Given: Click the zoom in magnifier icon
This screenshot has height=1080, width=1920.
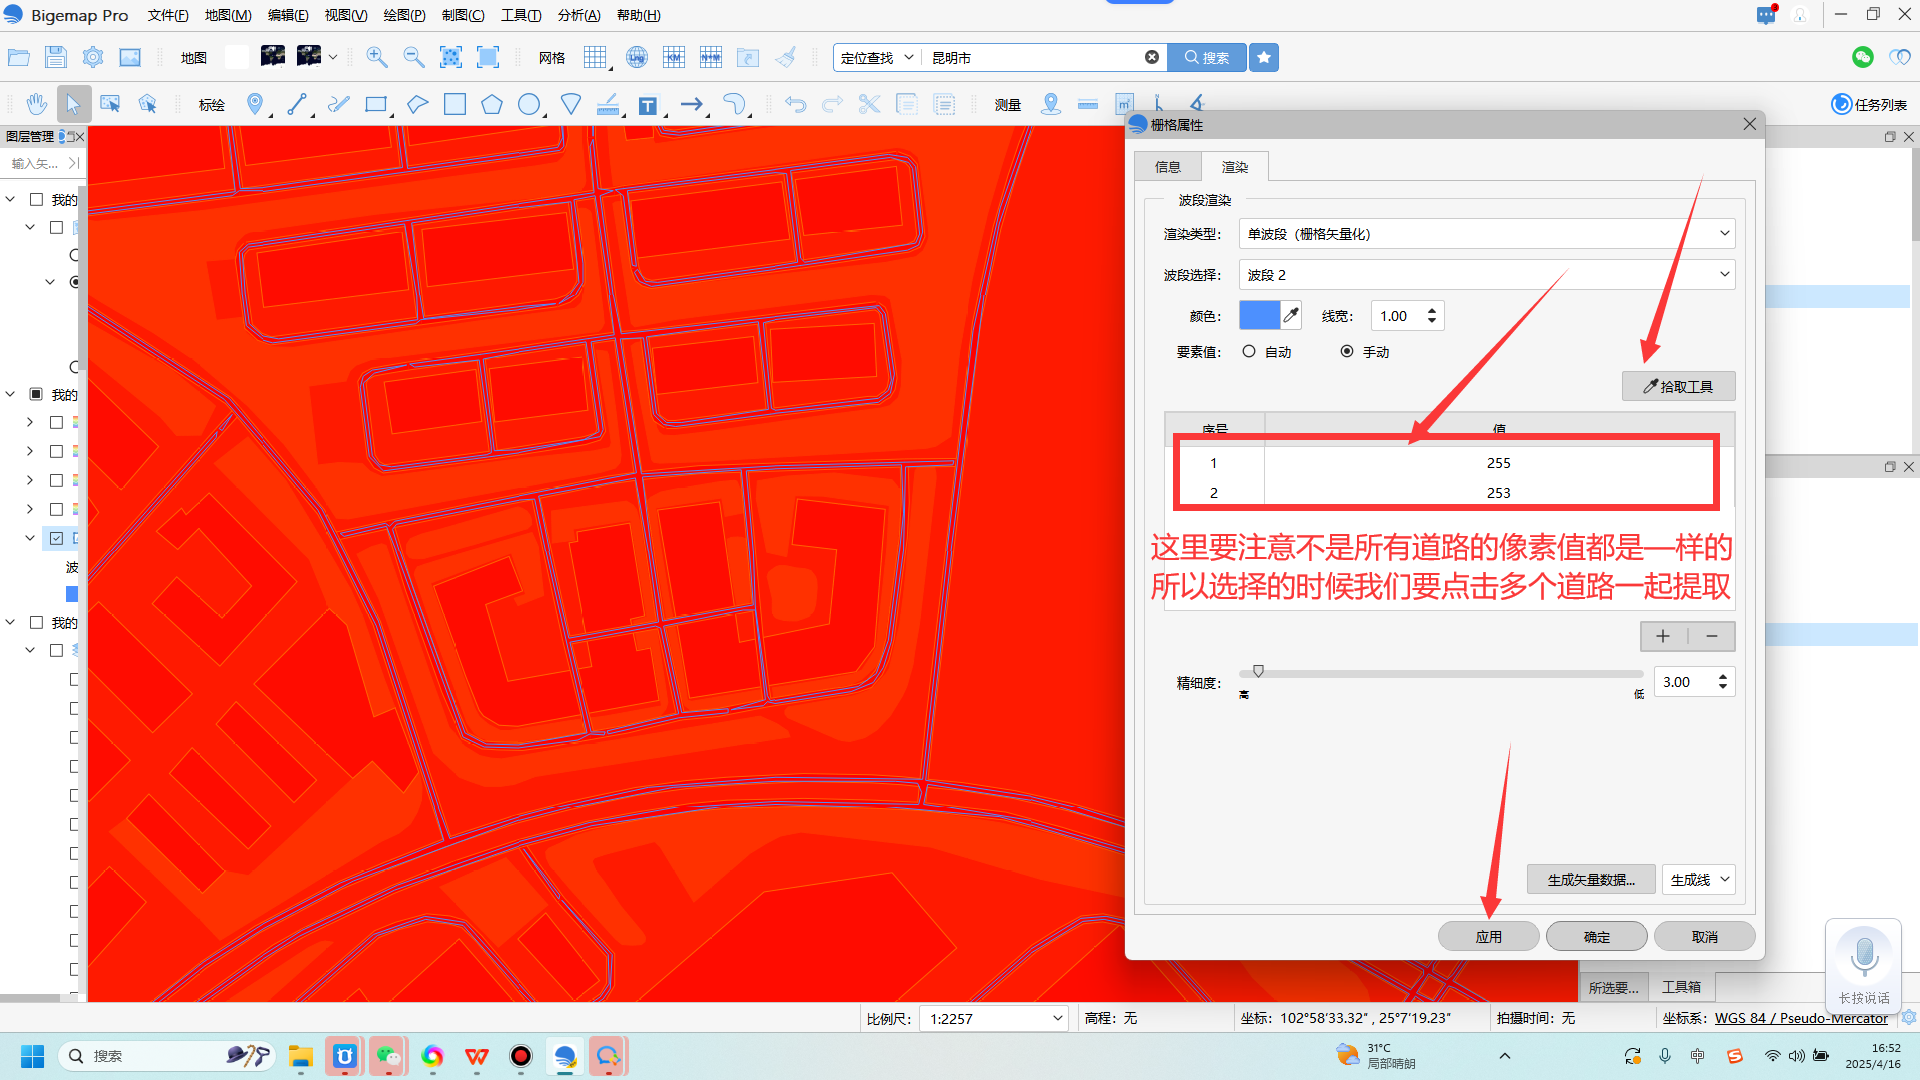Looking at the screenshot, I should point(377,58).
